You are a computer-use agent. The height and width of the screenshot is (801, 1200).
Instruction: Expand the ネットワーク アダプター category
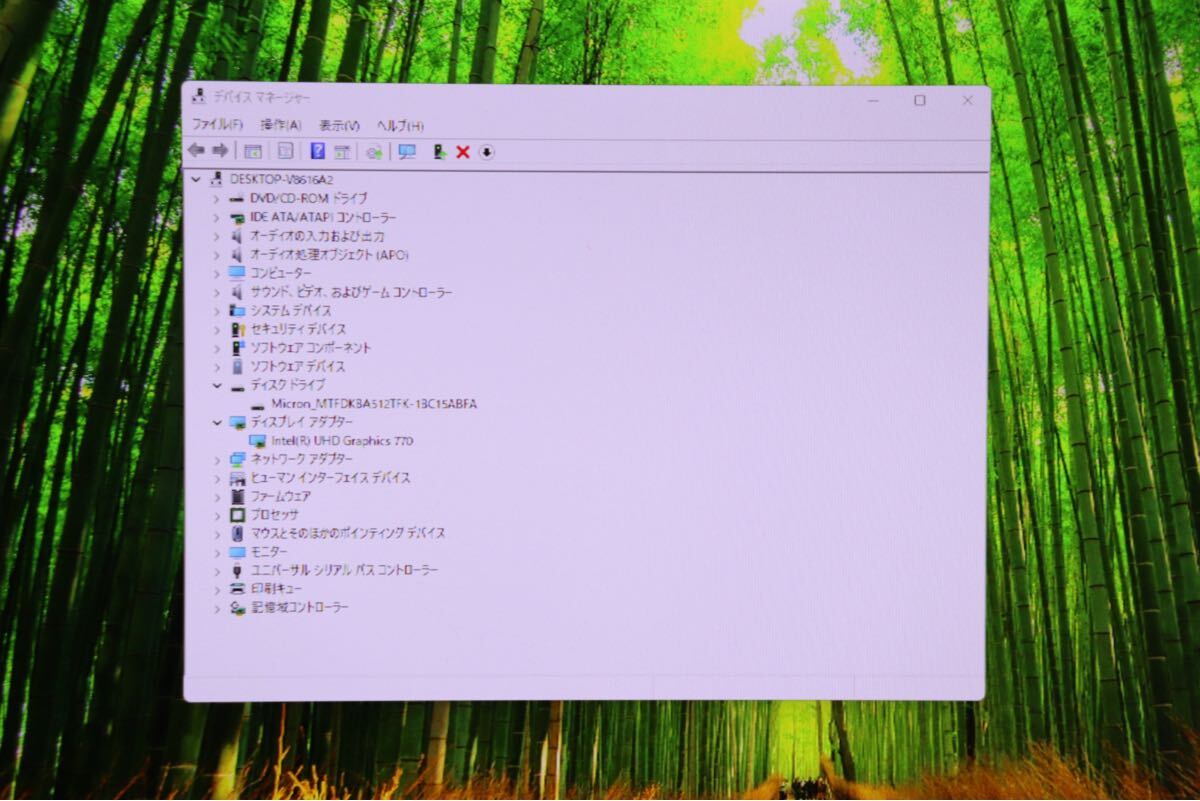pos(217,459)
